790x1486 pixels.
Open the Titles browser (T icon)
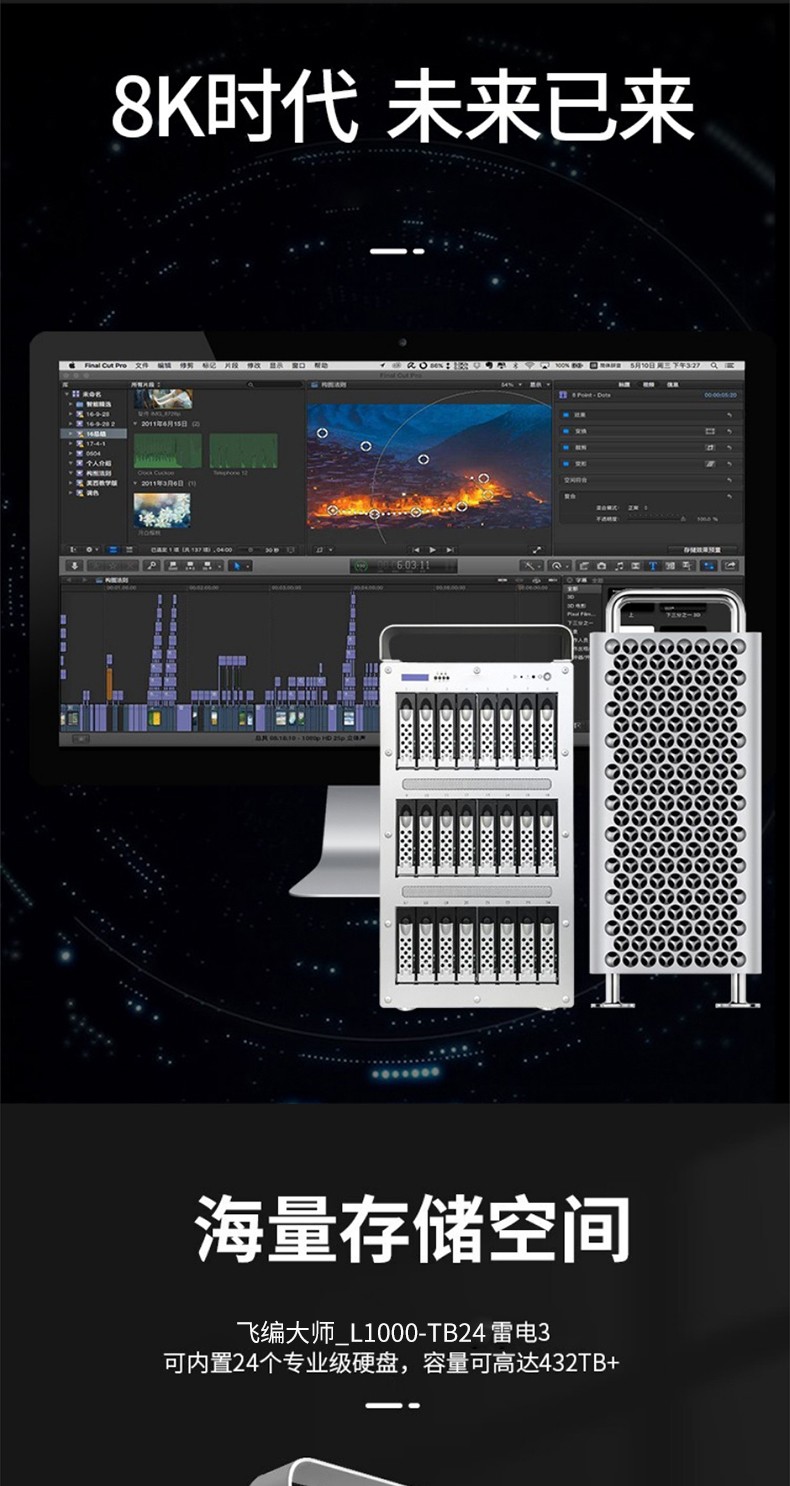click(x=653, y=566)
